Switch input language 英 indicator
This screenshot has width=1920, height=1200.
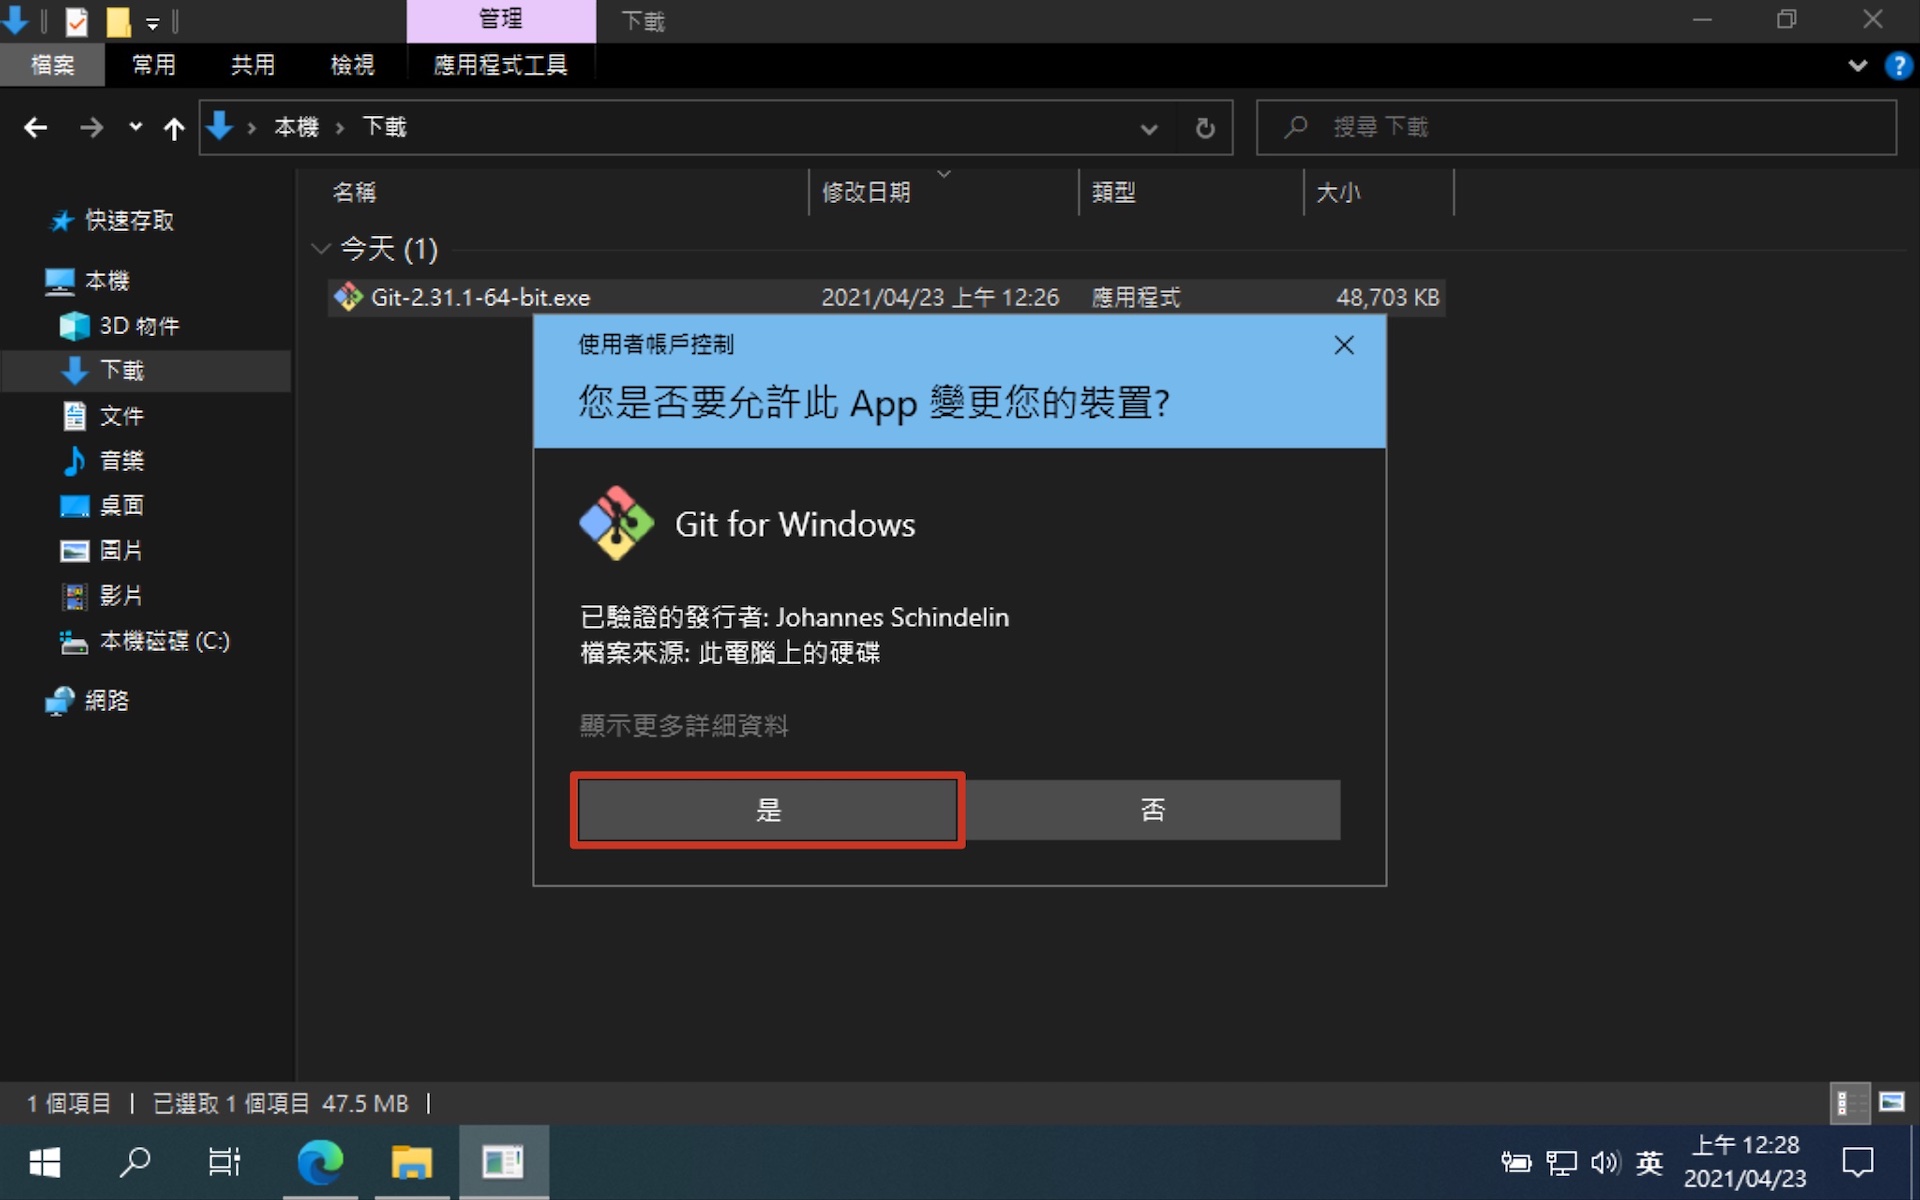(1649, 1162)
